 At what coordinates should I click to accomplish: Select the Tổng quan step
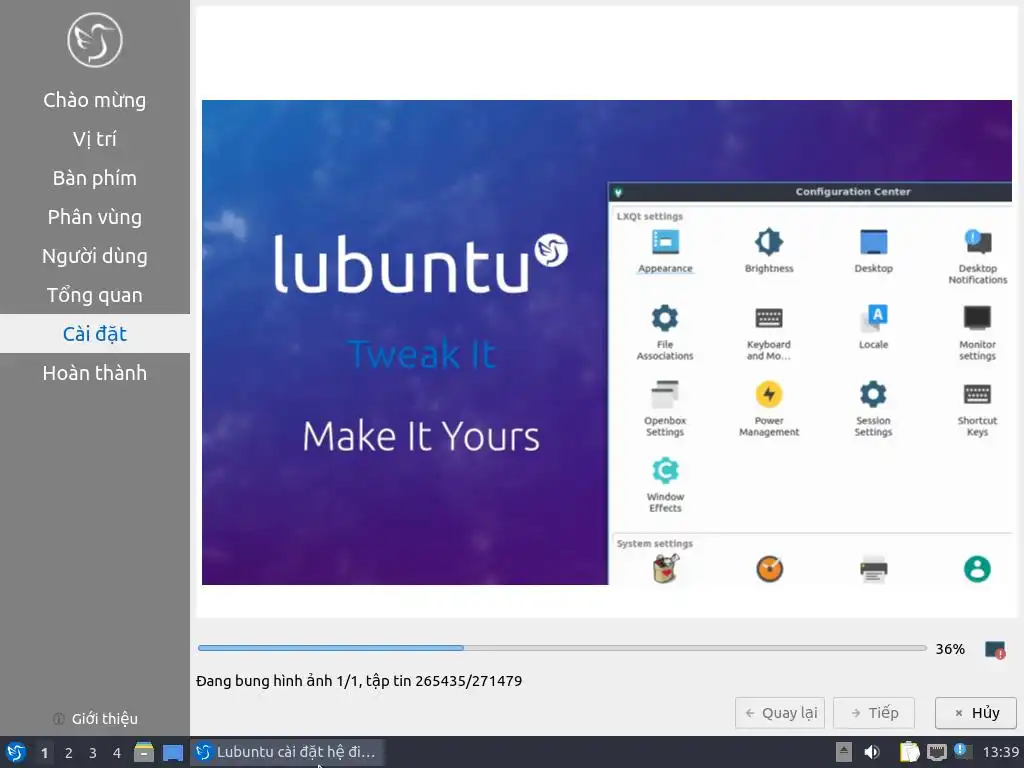click(95, 295)
